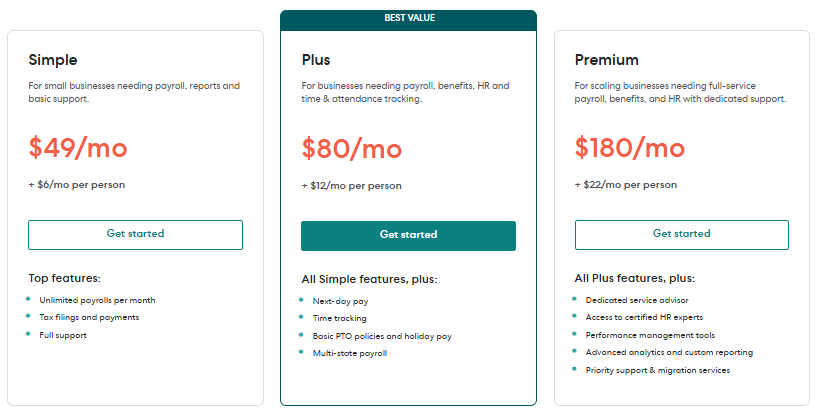Click Priority support & migration services
Image resolution: width=817 pixels, height=415 pixels.
coord(658,370)
